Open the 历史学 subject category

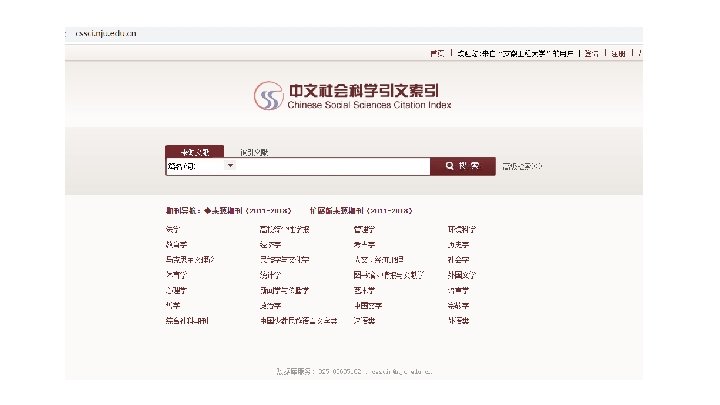coord(459,245)
